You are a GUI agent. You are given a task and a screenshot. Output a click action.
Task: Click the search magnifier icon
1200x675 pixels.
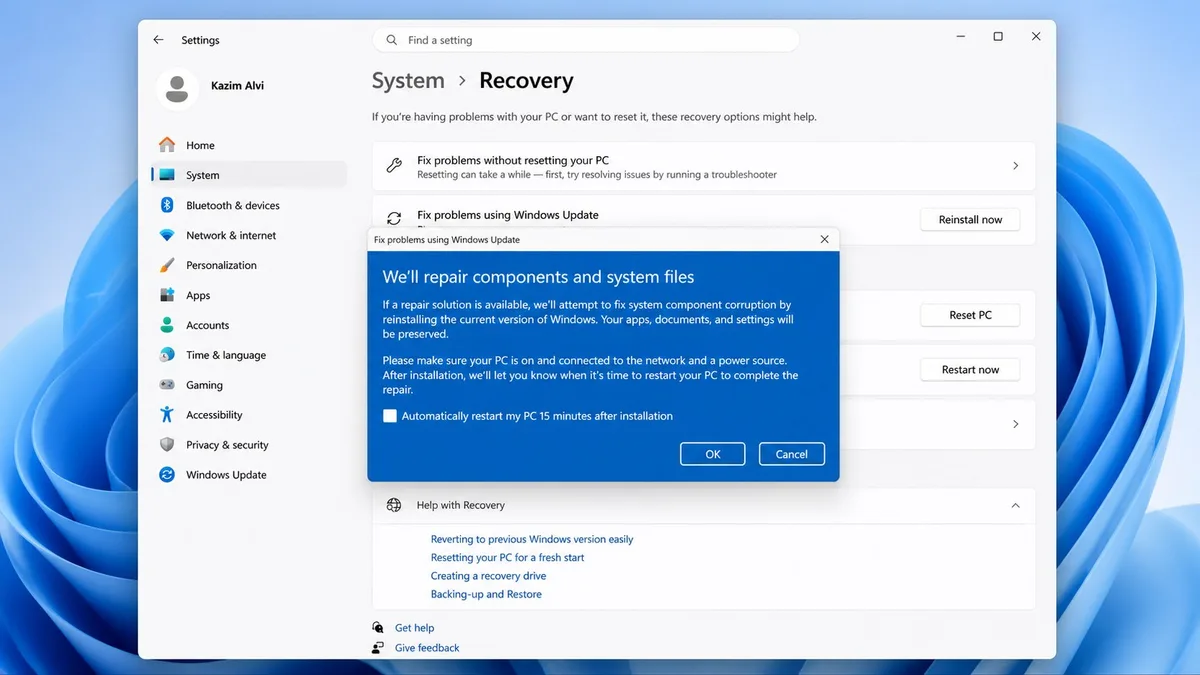coord(391,40)
